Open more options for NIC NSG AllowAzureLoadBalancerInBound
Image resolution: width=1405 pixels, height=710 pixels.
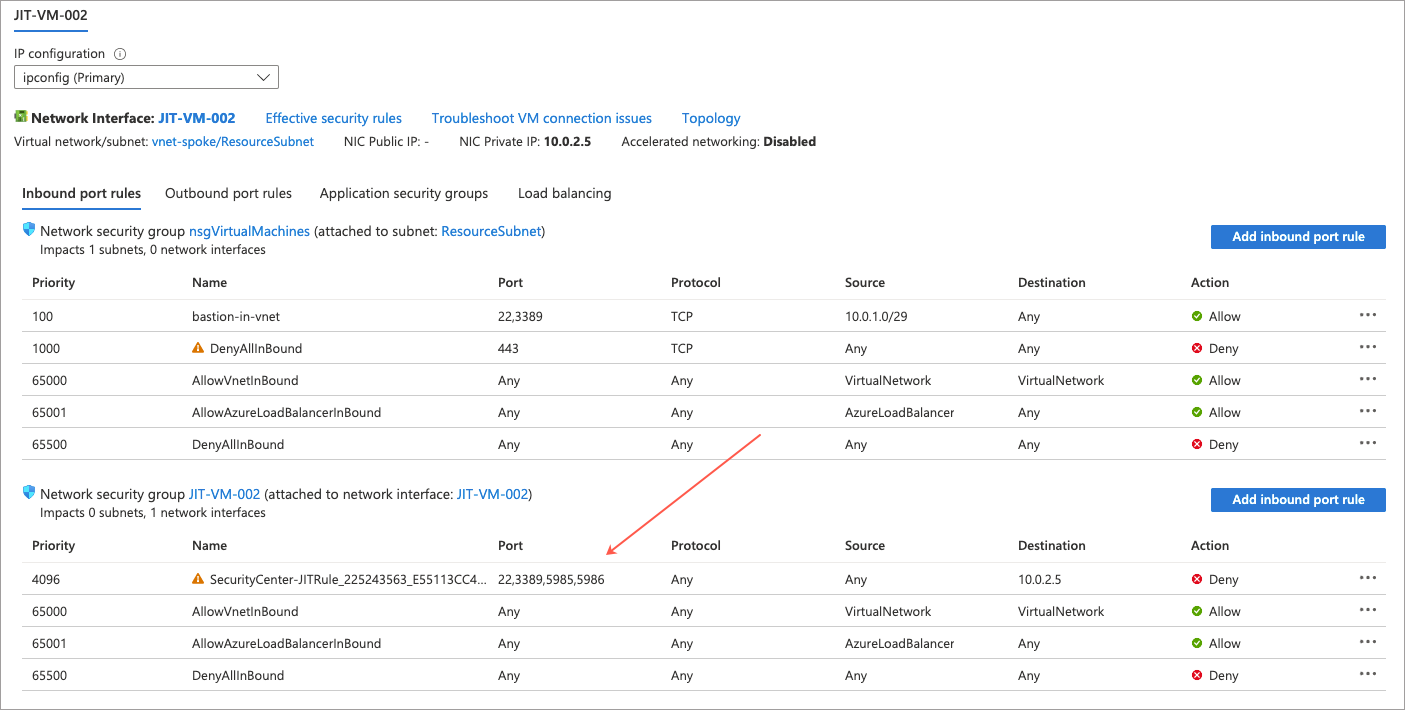1368,642
